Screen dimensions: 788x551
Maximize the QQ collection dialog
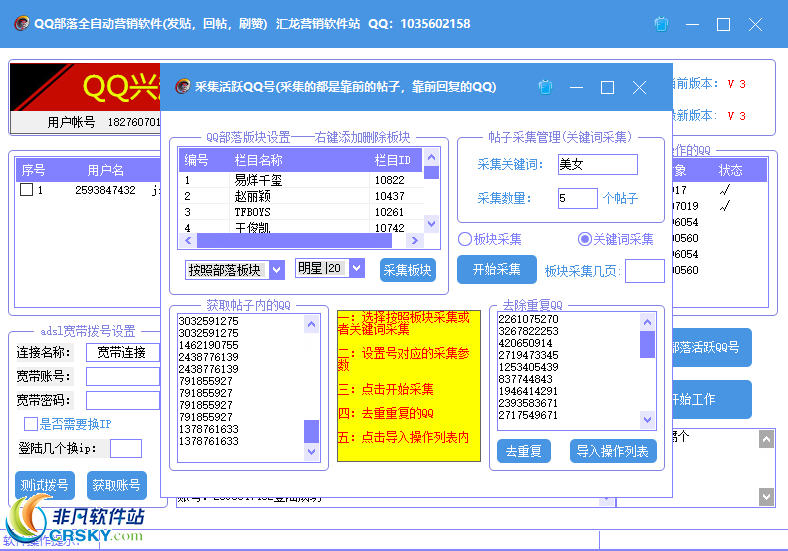point(608,87)
